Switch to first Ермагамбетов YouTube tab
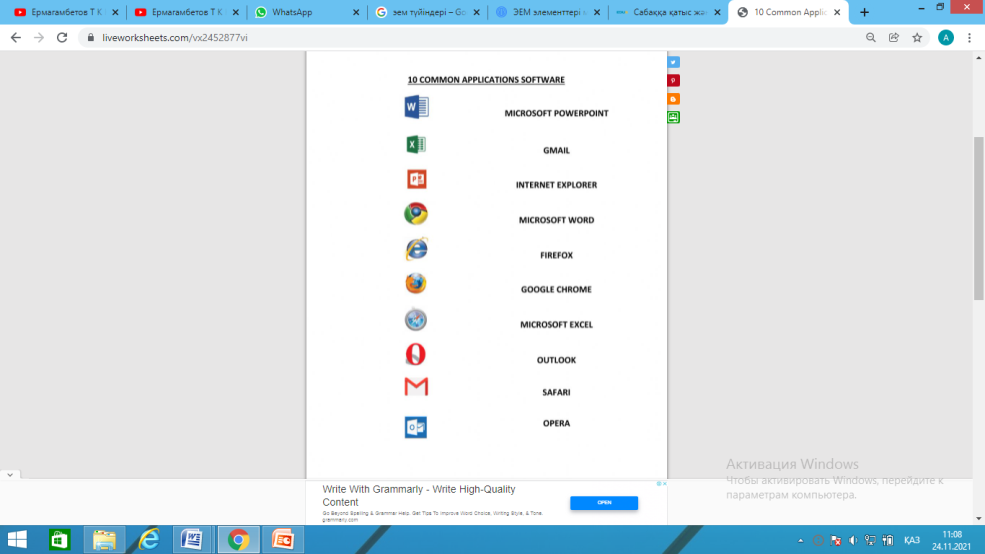This screenshot has height=554, width=985. [67, 12]
